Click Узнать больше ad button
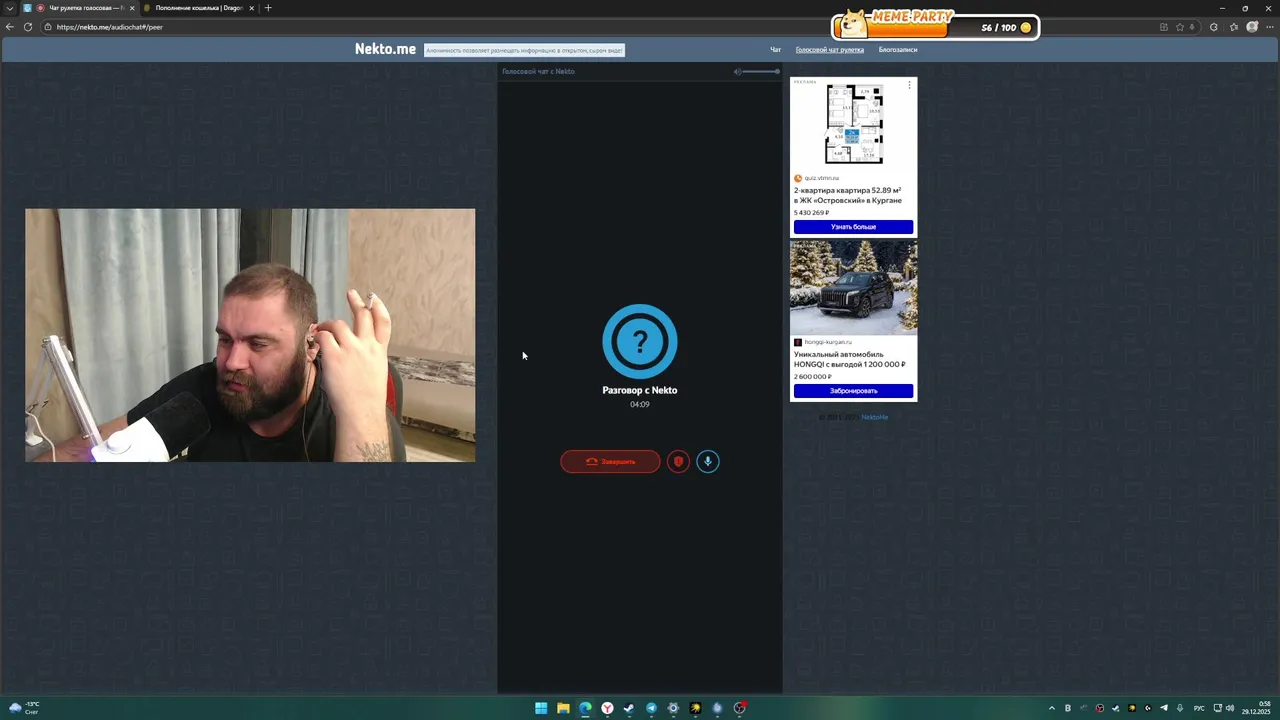1280x720 pixels. pyautogui.click(x=853, y=227)
